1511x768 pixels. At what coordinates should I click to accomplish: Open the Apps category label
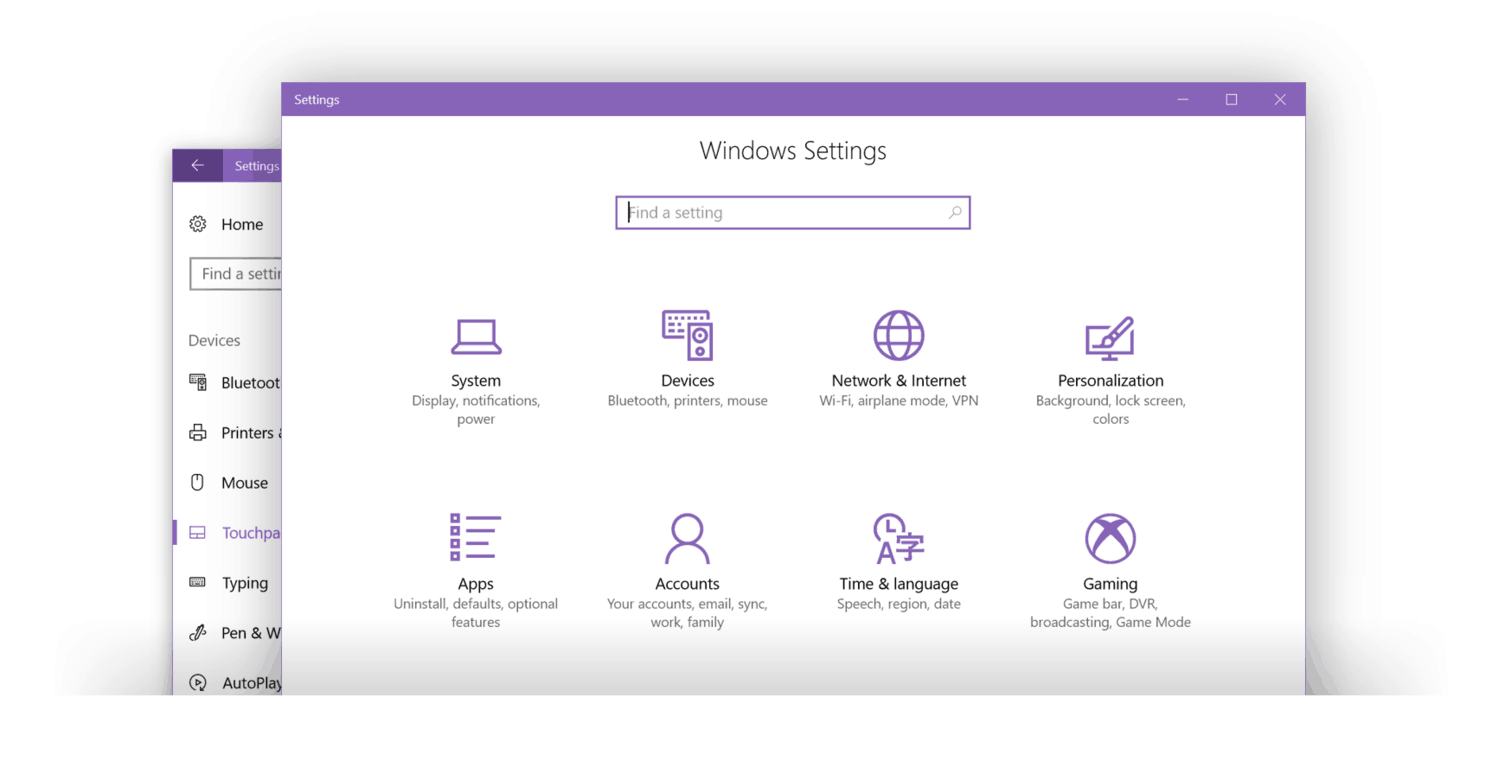(476, 584)
